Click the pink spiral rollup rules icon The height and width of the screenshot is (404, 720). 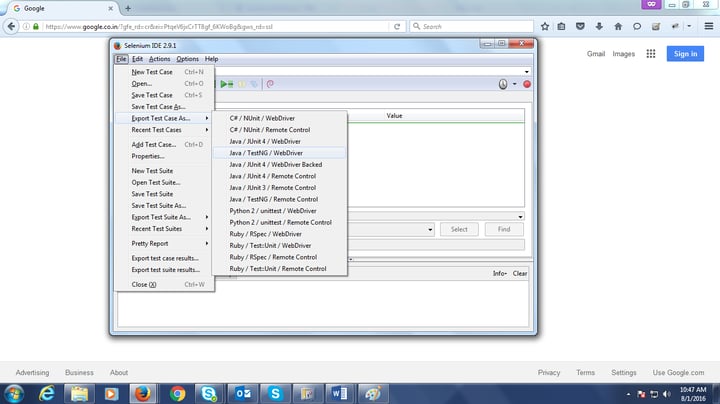(x=270, y=84)
